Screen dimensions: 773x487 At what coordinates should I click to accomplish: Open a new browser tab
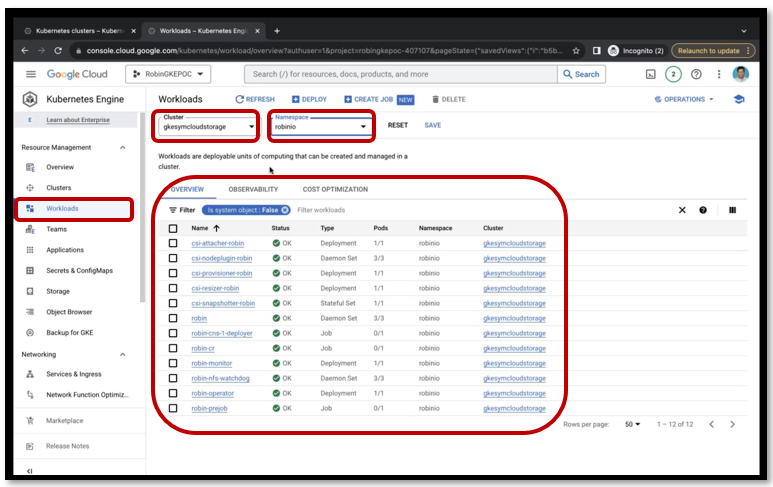tap(277, 31)
